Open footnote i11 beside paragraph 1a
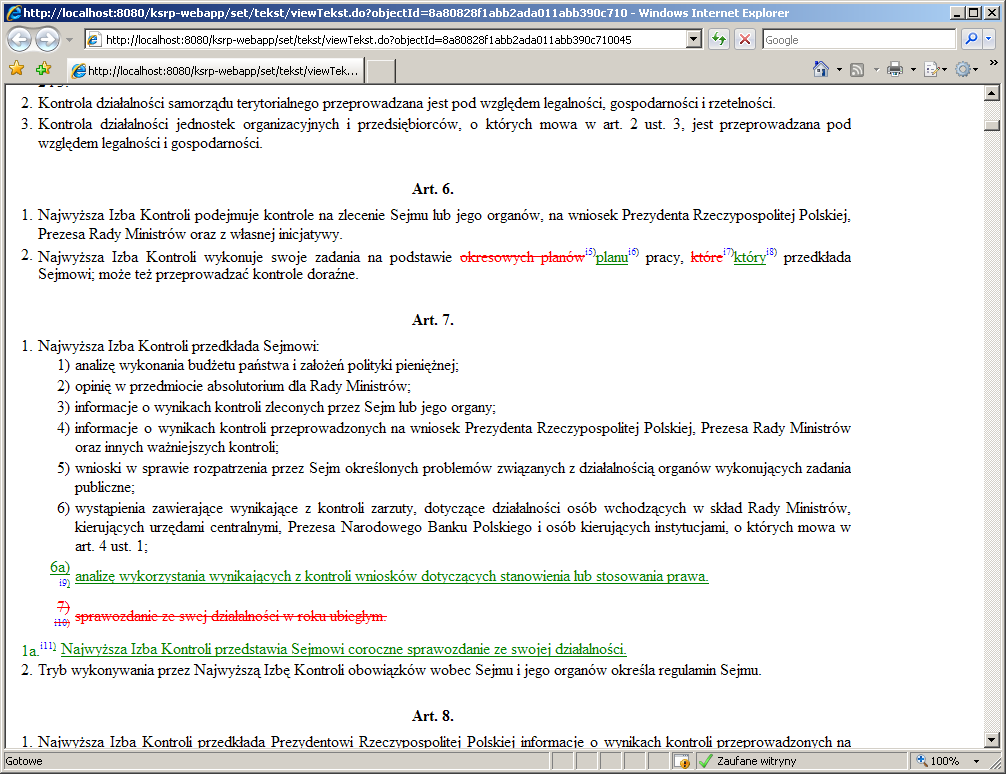The width and height of the screenshot is (1006, 774). coord(48,645)
